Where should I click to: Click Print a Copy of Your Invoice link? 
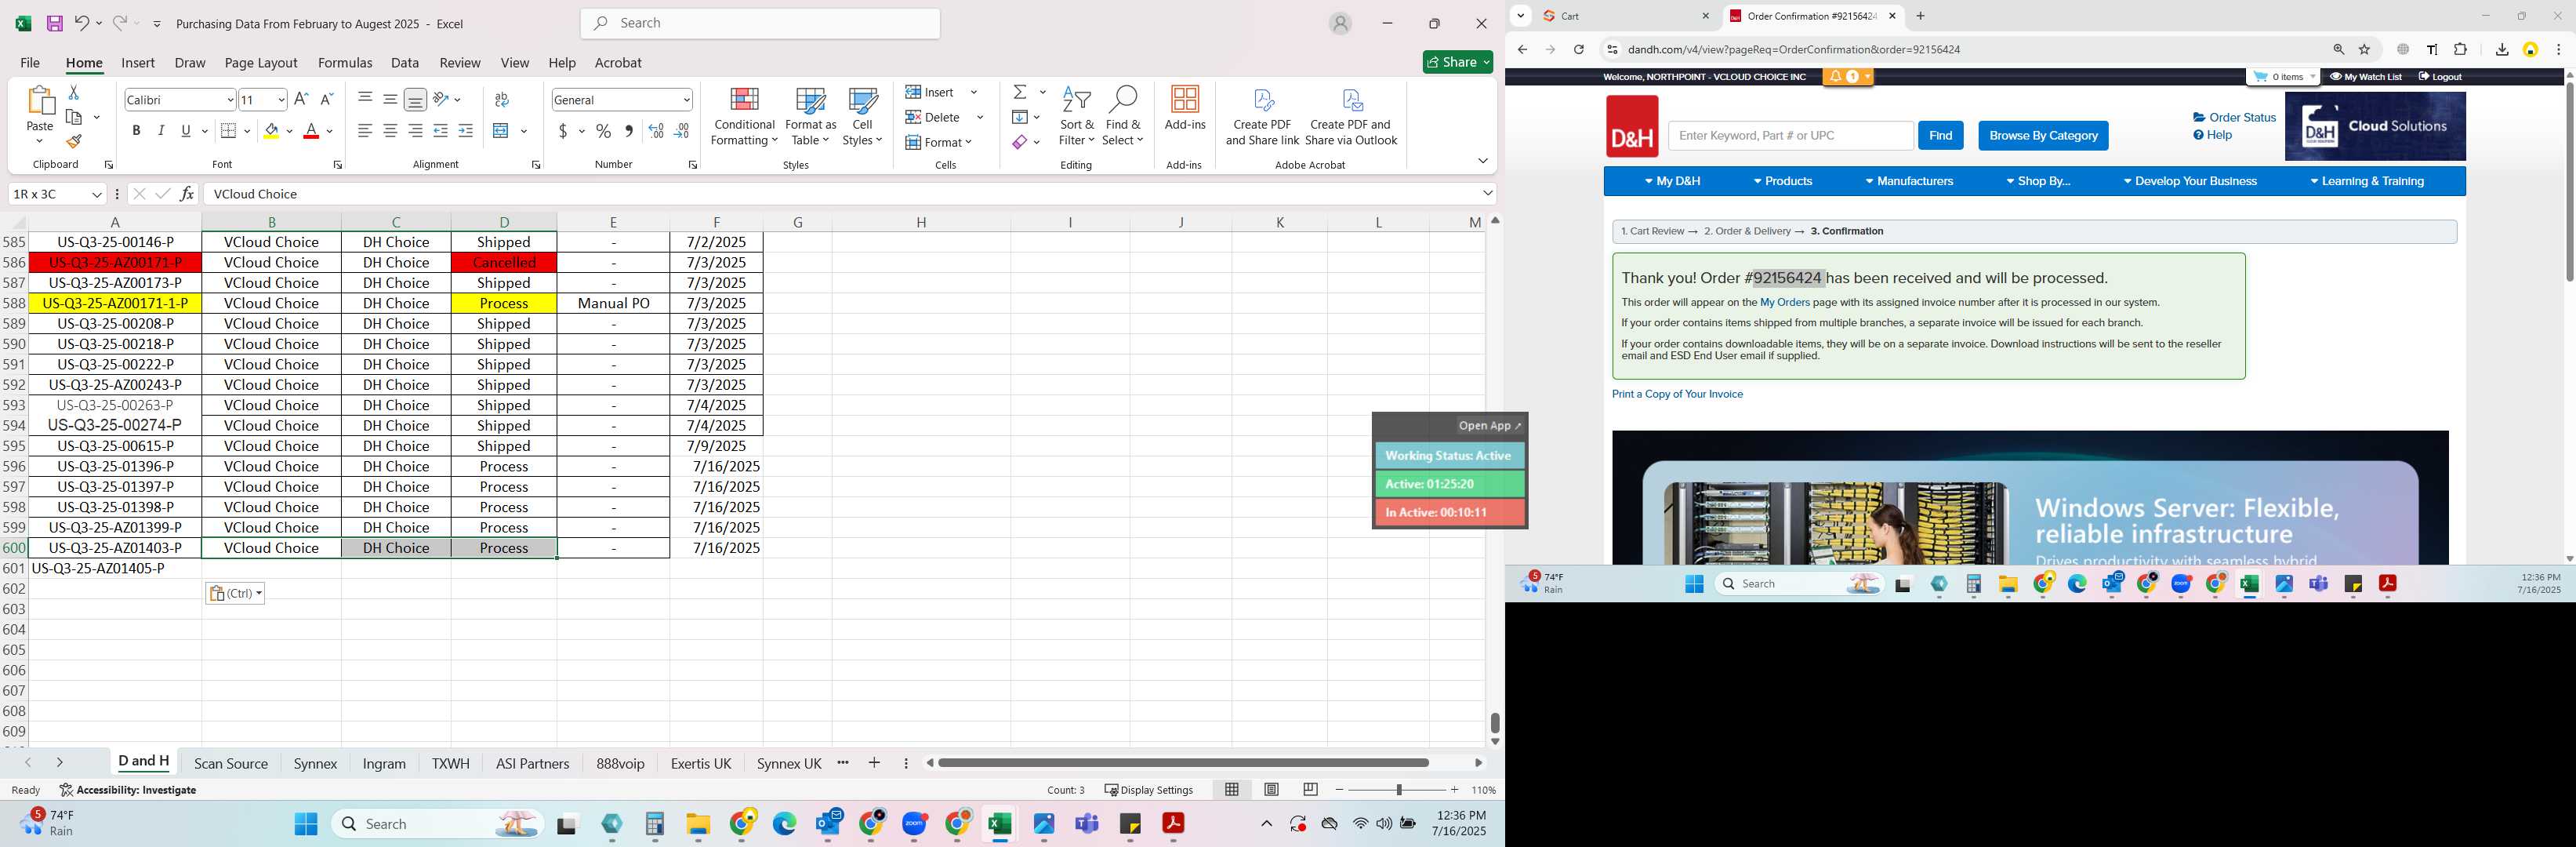pos(1677,394)
